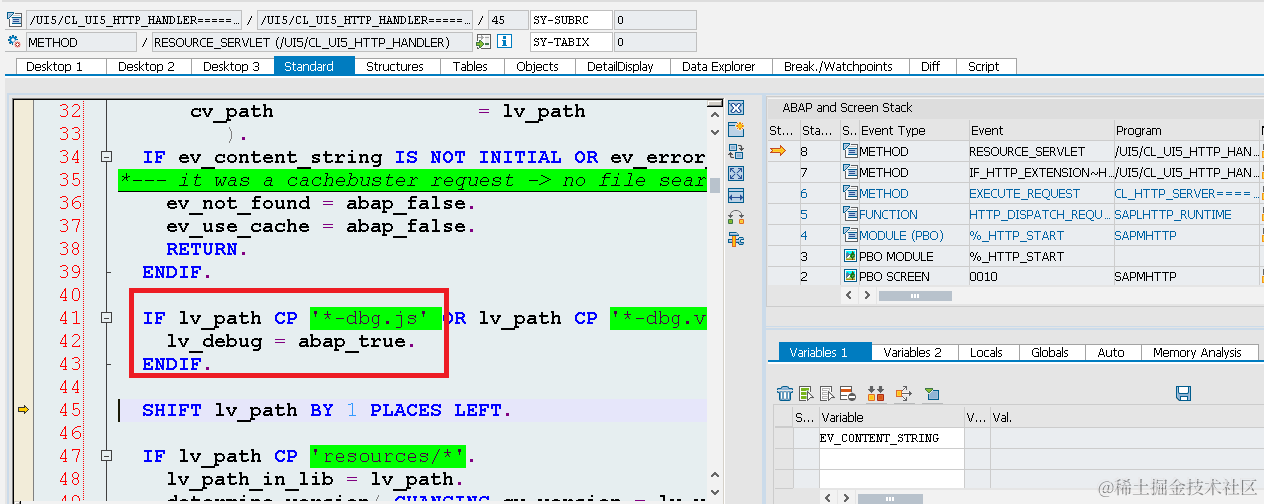Open the Diff tab
The width and height of the screenshot is (1264, 504).
point(931,66)
